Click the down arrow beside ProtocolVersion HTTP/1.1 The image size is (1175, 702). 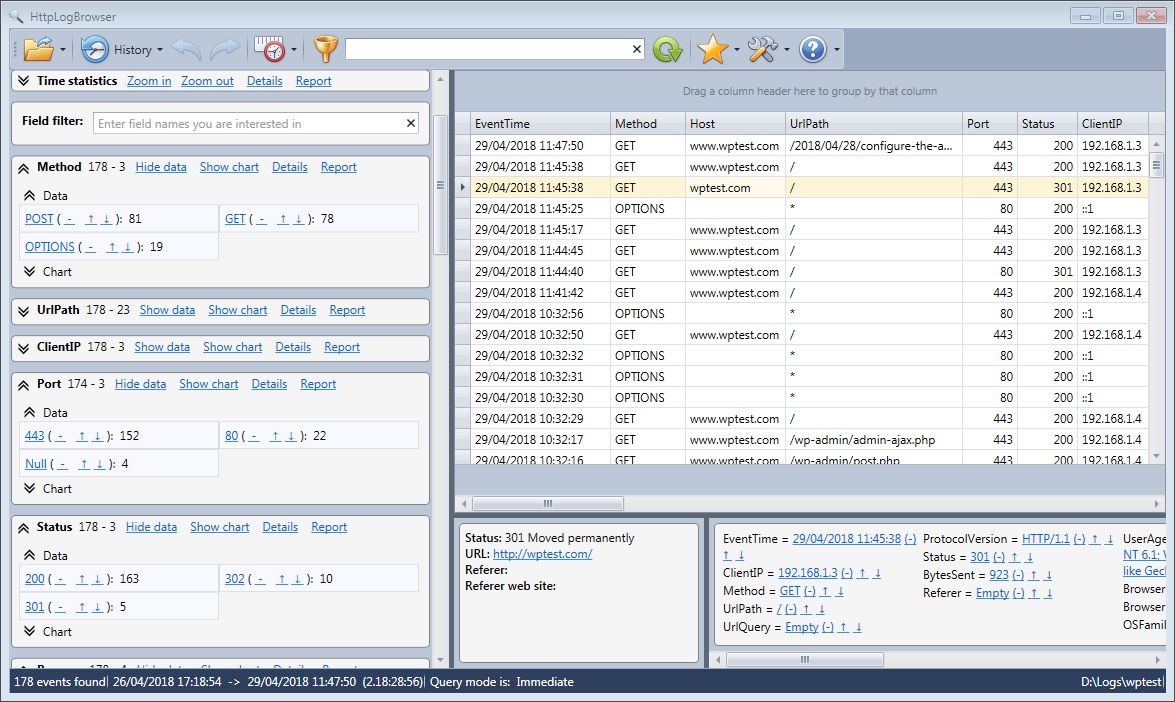(x=1110, y=539)
